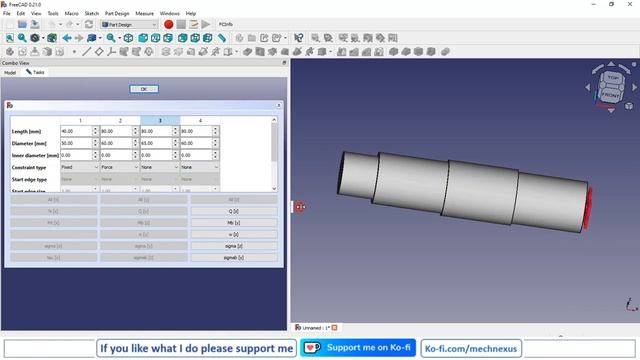The image size is (640, 360).
Task: Click the Go back blue arrow
Action: (x=67, y=38)
